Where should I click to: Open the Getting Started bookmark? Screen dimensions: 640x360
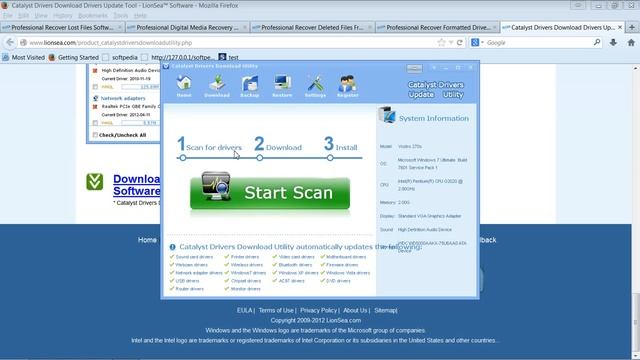coord(74,58)
